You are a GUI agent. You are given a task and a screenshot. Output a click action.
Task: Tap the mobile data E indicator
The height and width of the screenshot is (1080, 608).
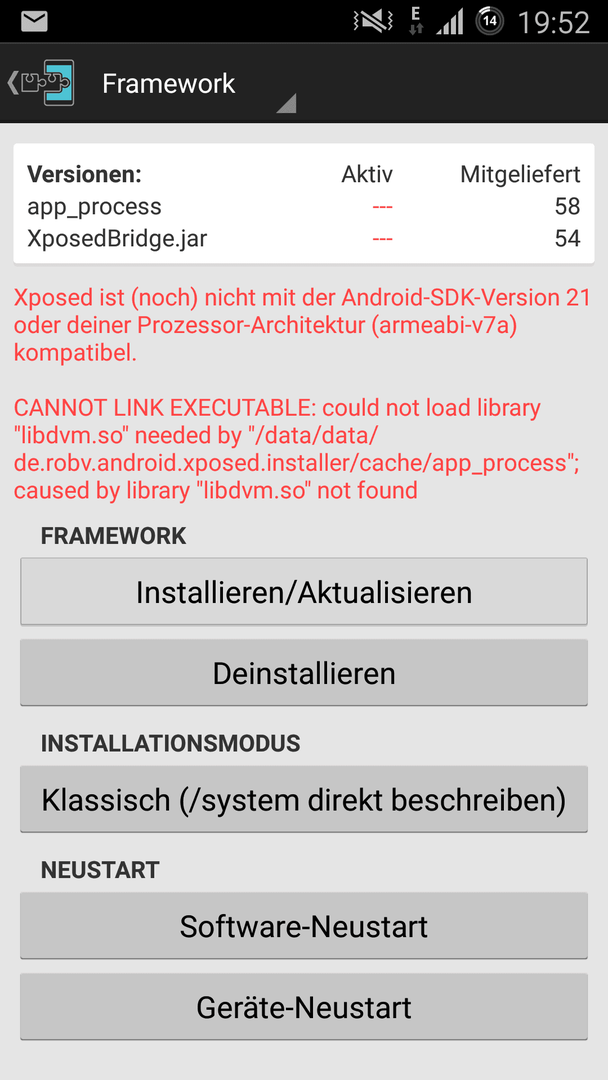[x=415, y=22]
